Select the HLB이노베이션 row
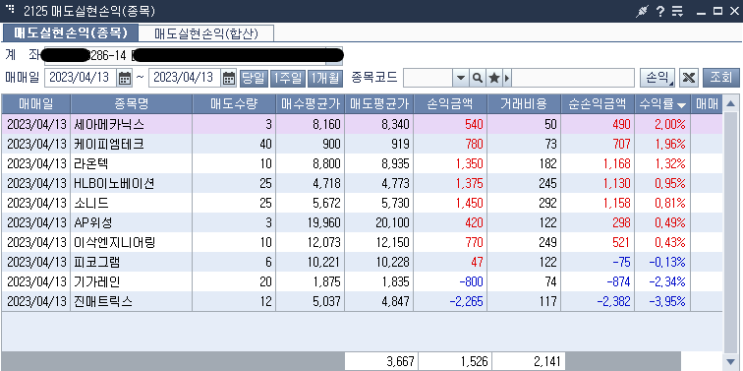Screen dimensions: 743x371 point(362,183)
